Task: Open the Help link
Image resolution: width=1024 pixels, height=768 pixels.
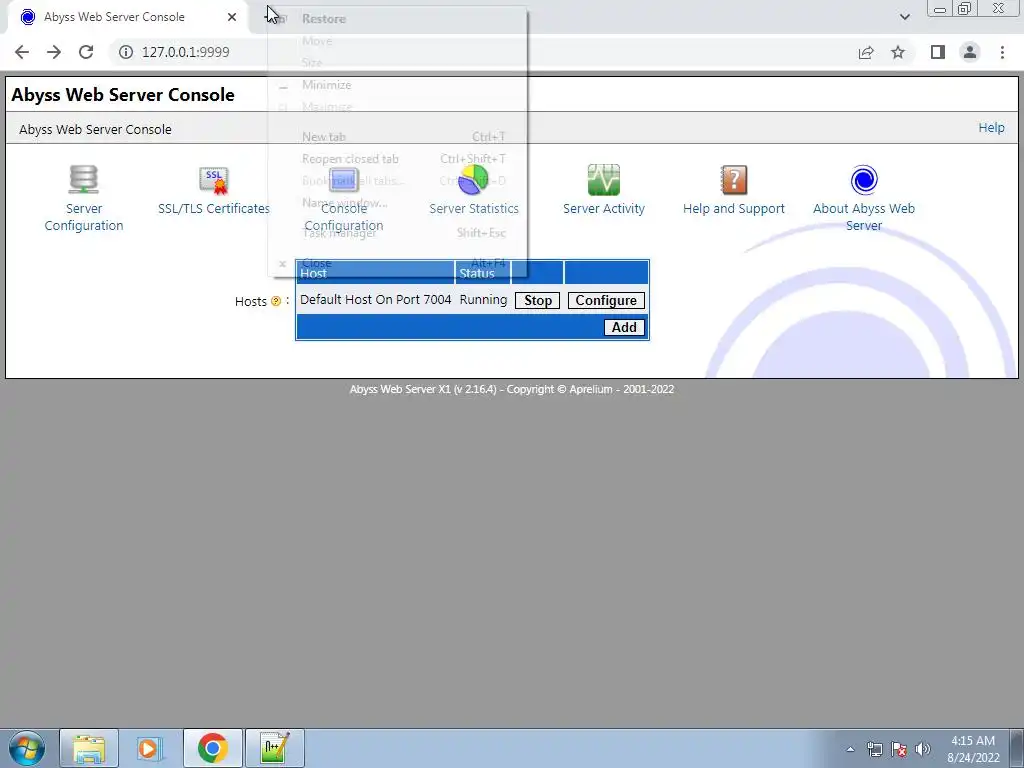Action: [991, 128]
